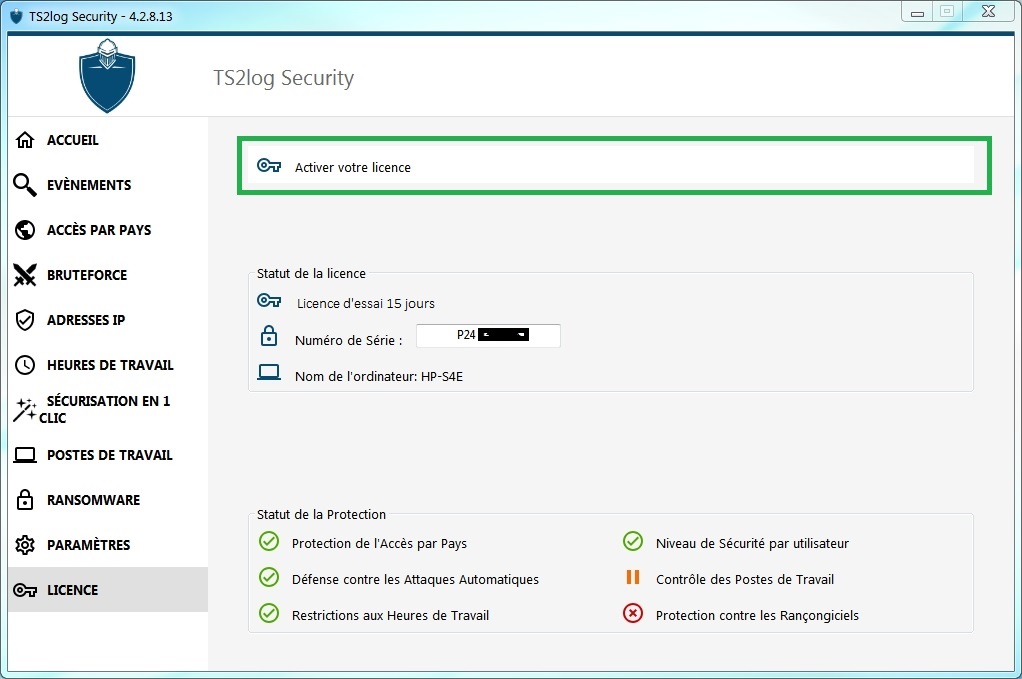The width and height of the screenshot is (1022, 679).
Task: Open the Bruteforce section
Action: [x=108, y=275]
